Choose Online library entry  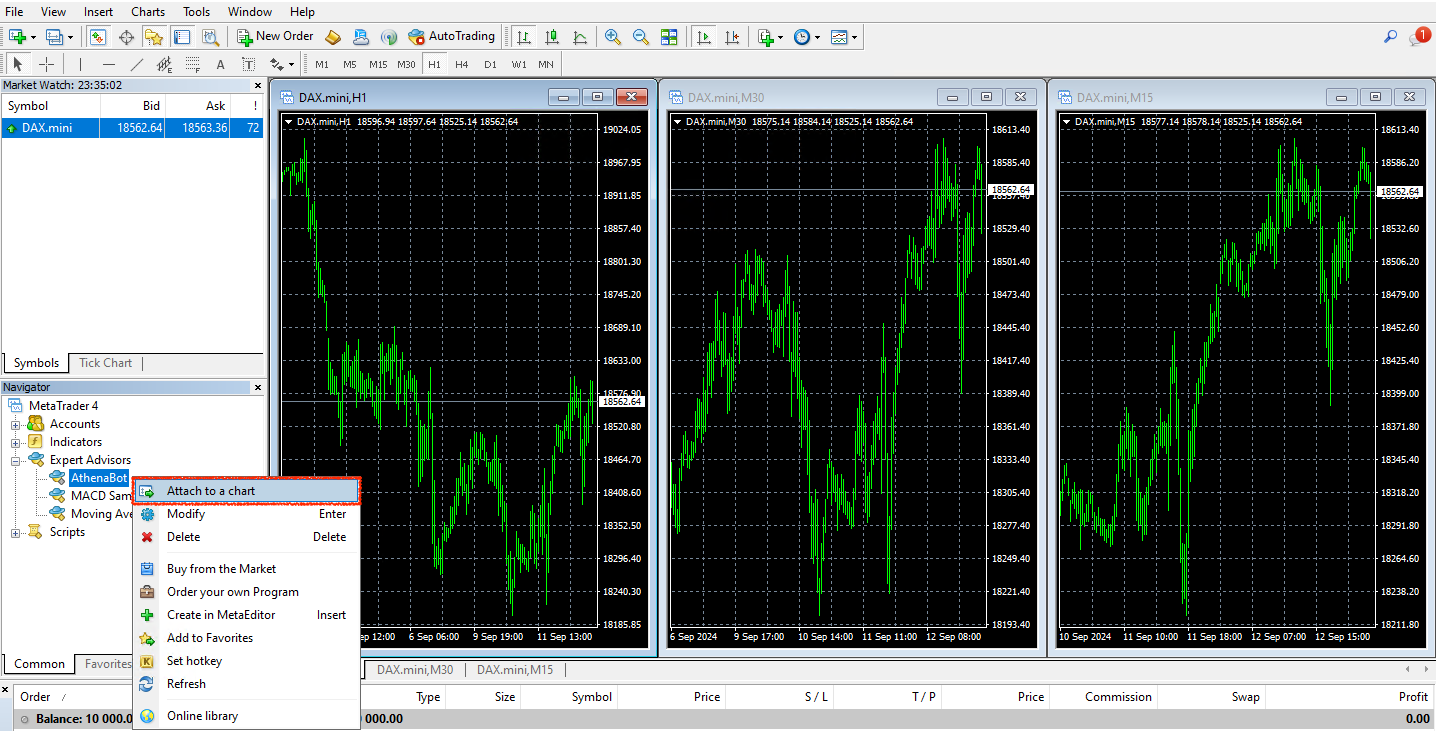(246, 716)
